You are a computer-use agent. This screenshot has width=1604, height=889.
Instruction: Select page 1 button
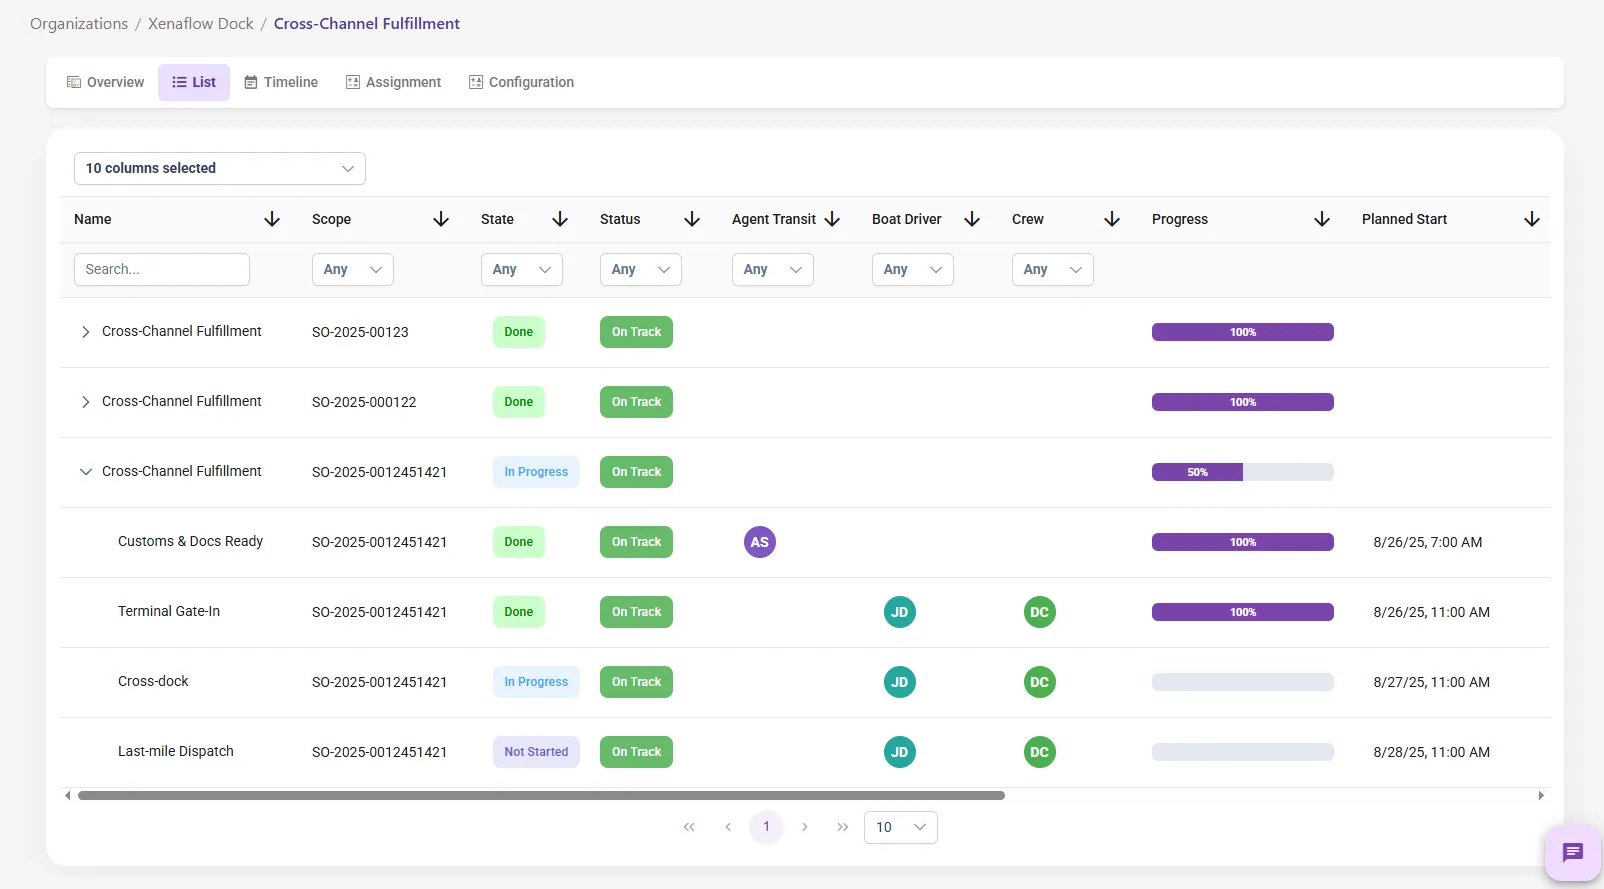coord(766,827)
